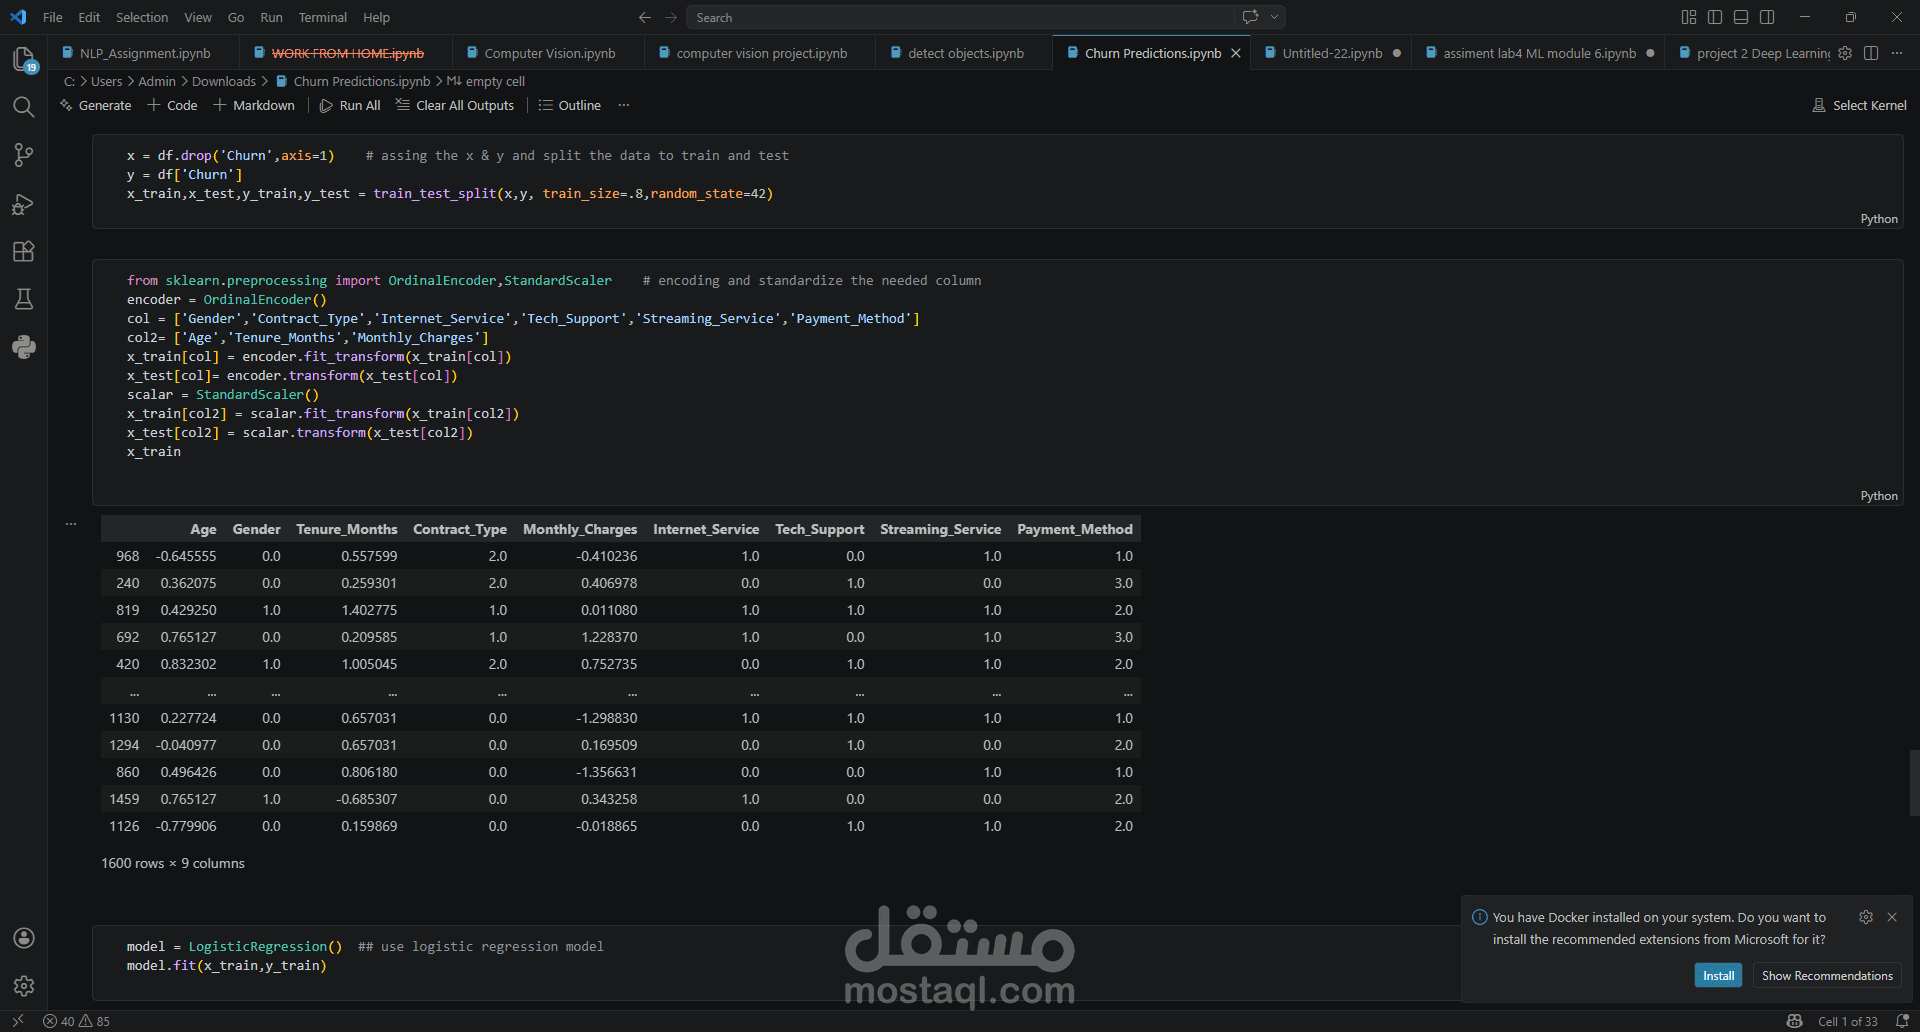
Task: Switch to detect objects.ipynb tab
Action: pos(965,53)
